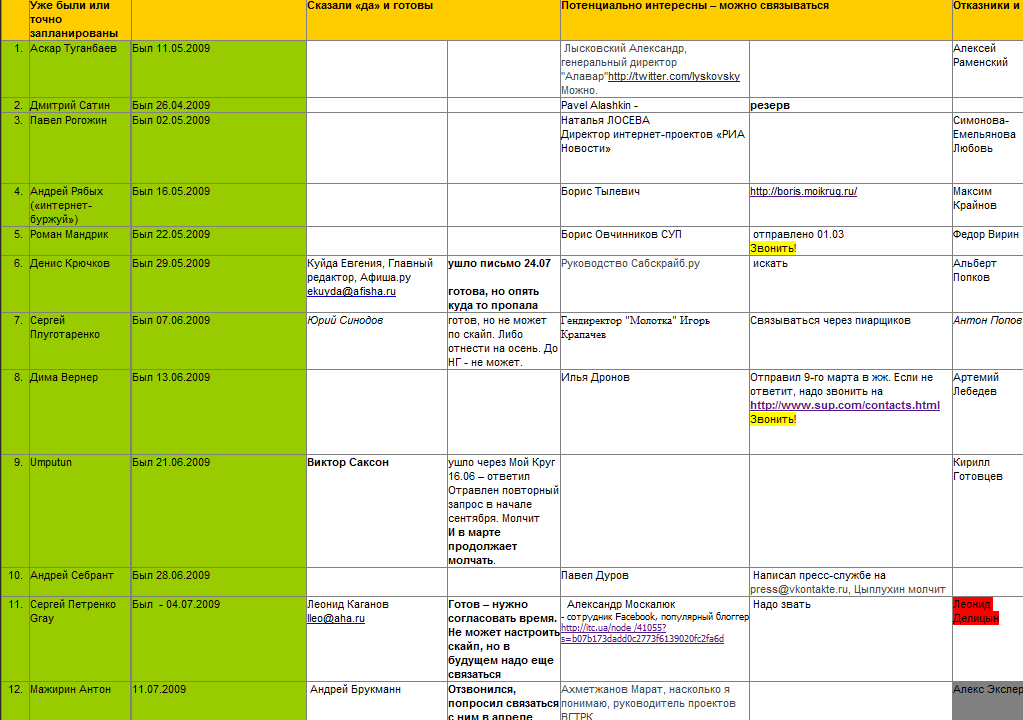Select the 'Уже были или точно запланированы' header

point(69,20)
